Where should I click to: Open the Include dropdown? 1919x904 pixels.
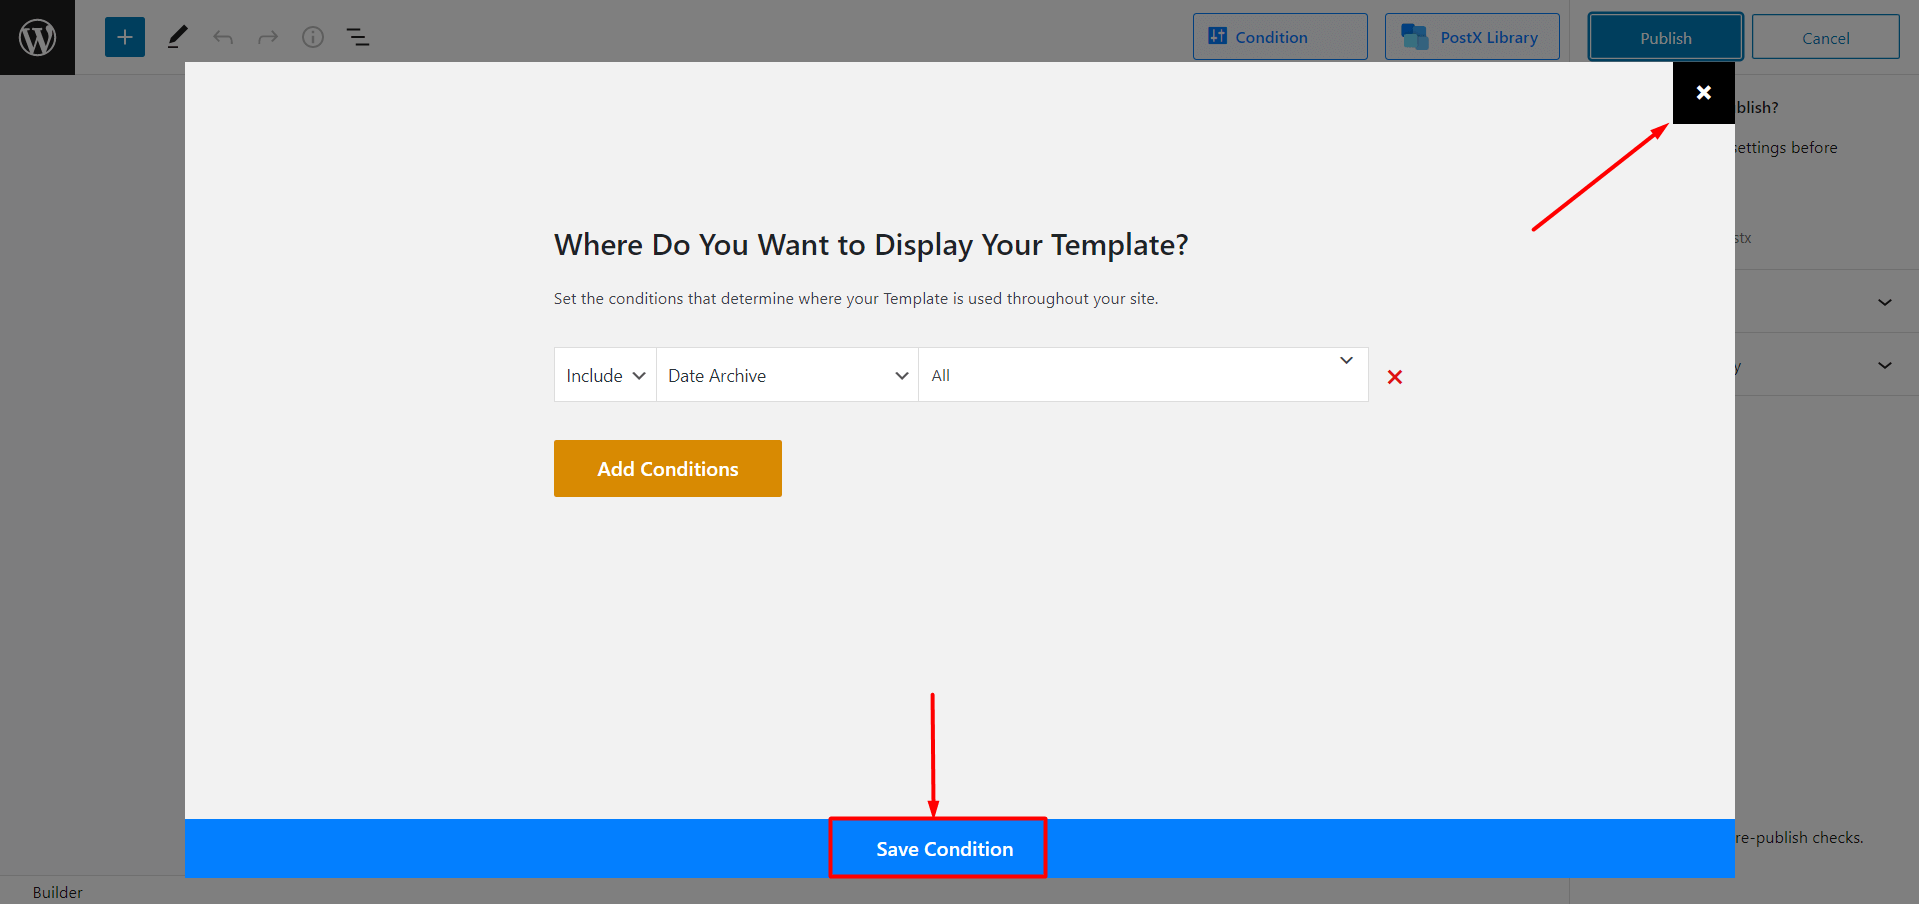(x=604, y=374)
